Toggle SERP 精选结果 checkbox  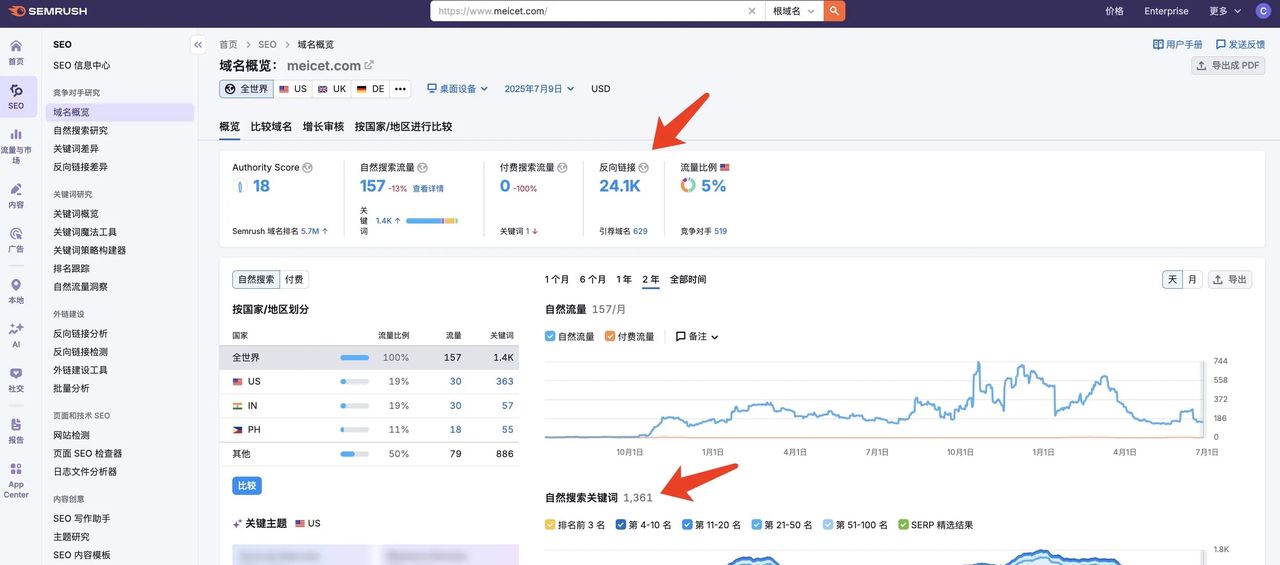903,524
